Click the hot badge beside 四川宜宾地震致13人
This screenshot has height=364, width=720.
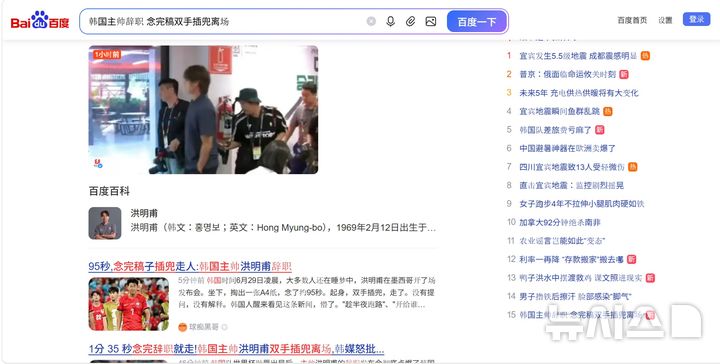632,167
